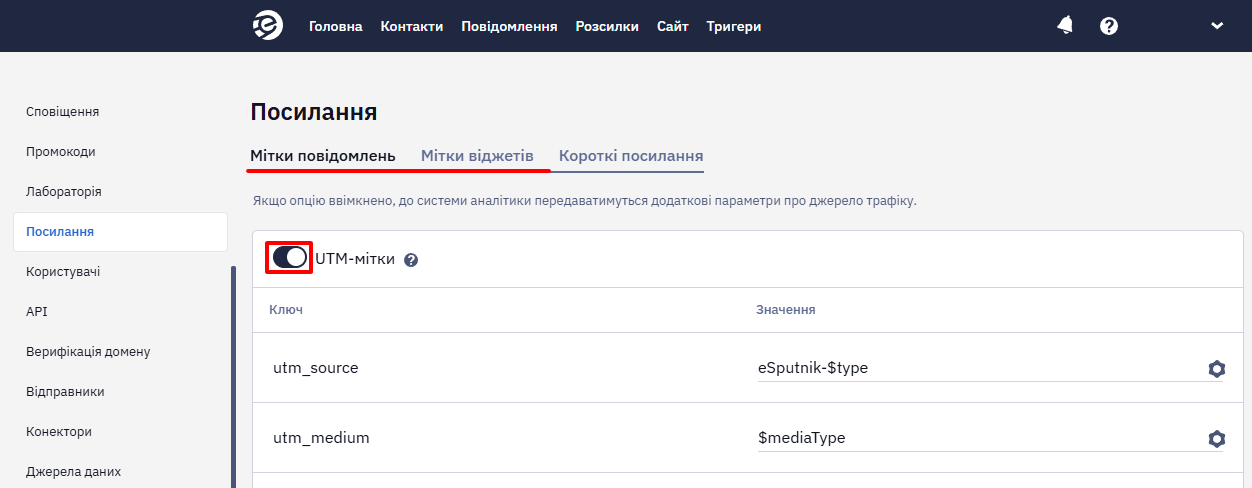Click the eSputnik logo icon
Viewport: 1252px width, 488px height.
(268, 26)
